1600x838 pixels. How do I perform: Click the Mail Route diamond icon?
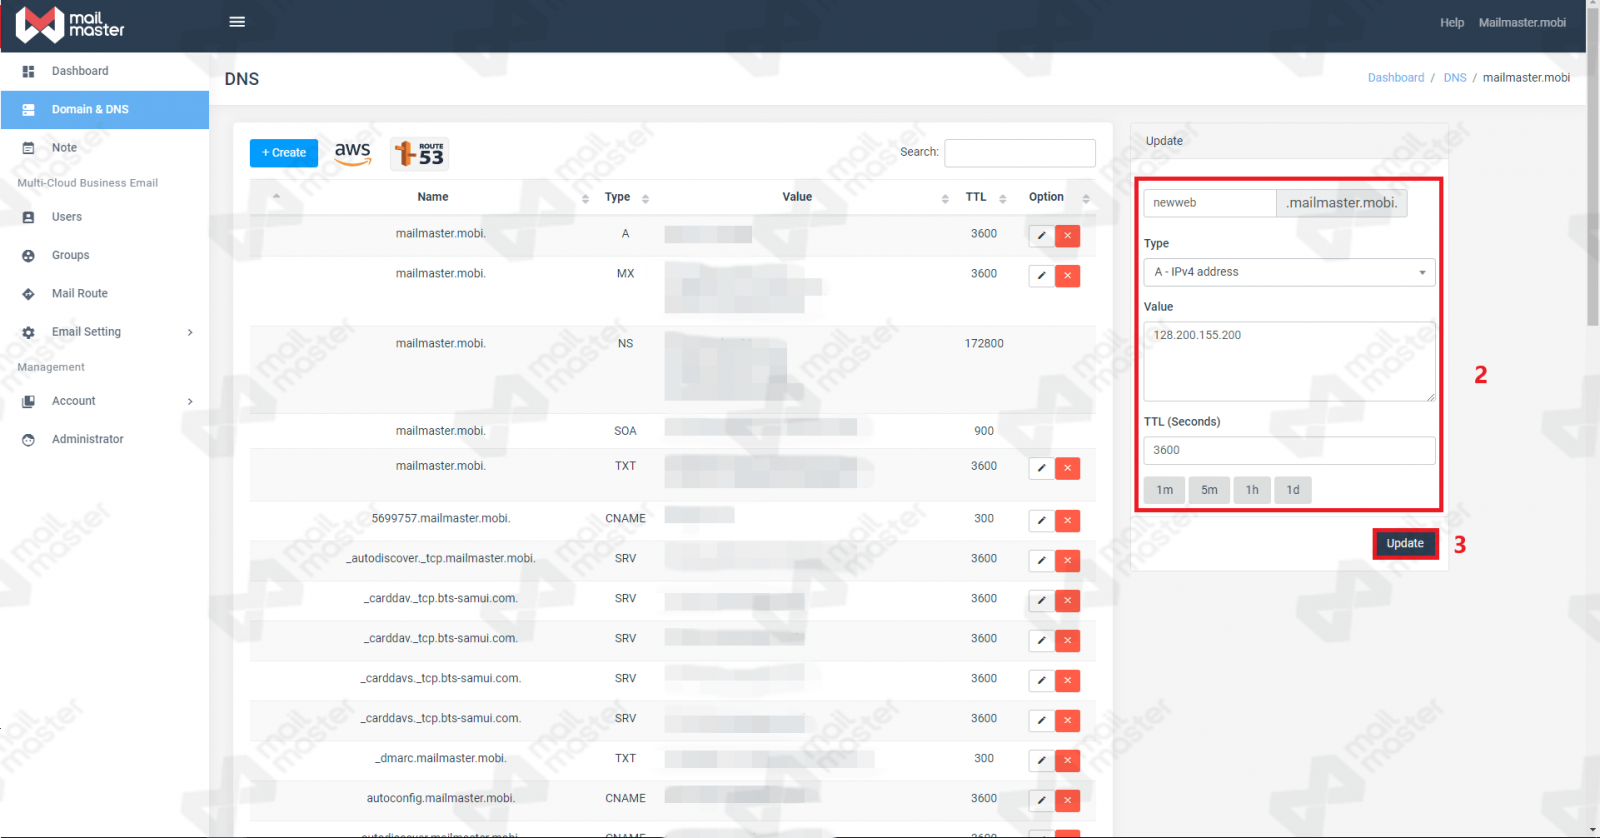(28, 294)
